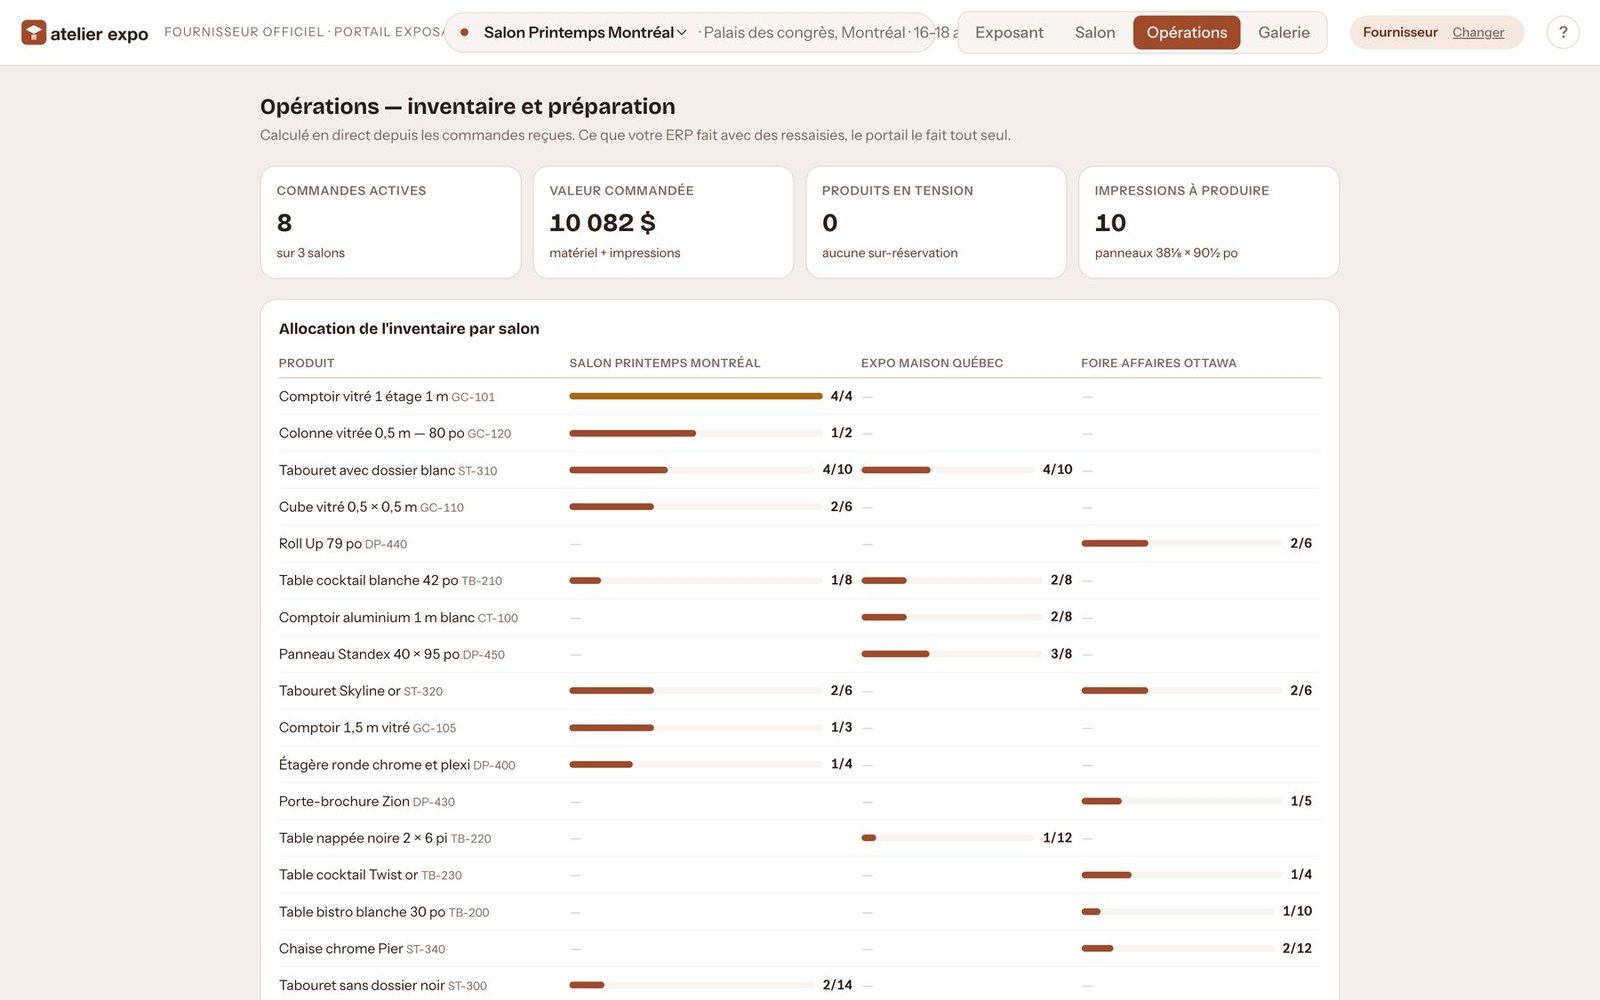Click the 3/8 value for Panneau Standex
Viewport: 1600px width, 1000px height.
(x=1061, y=654)
